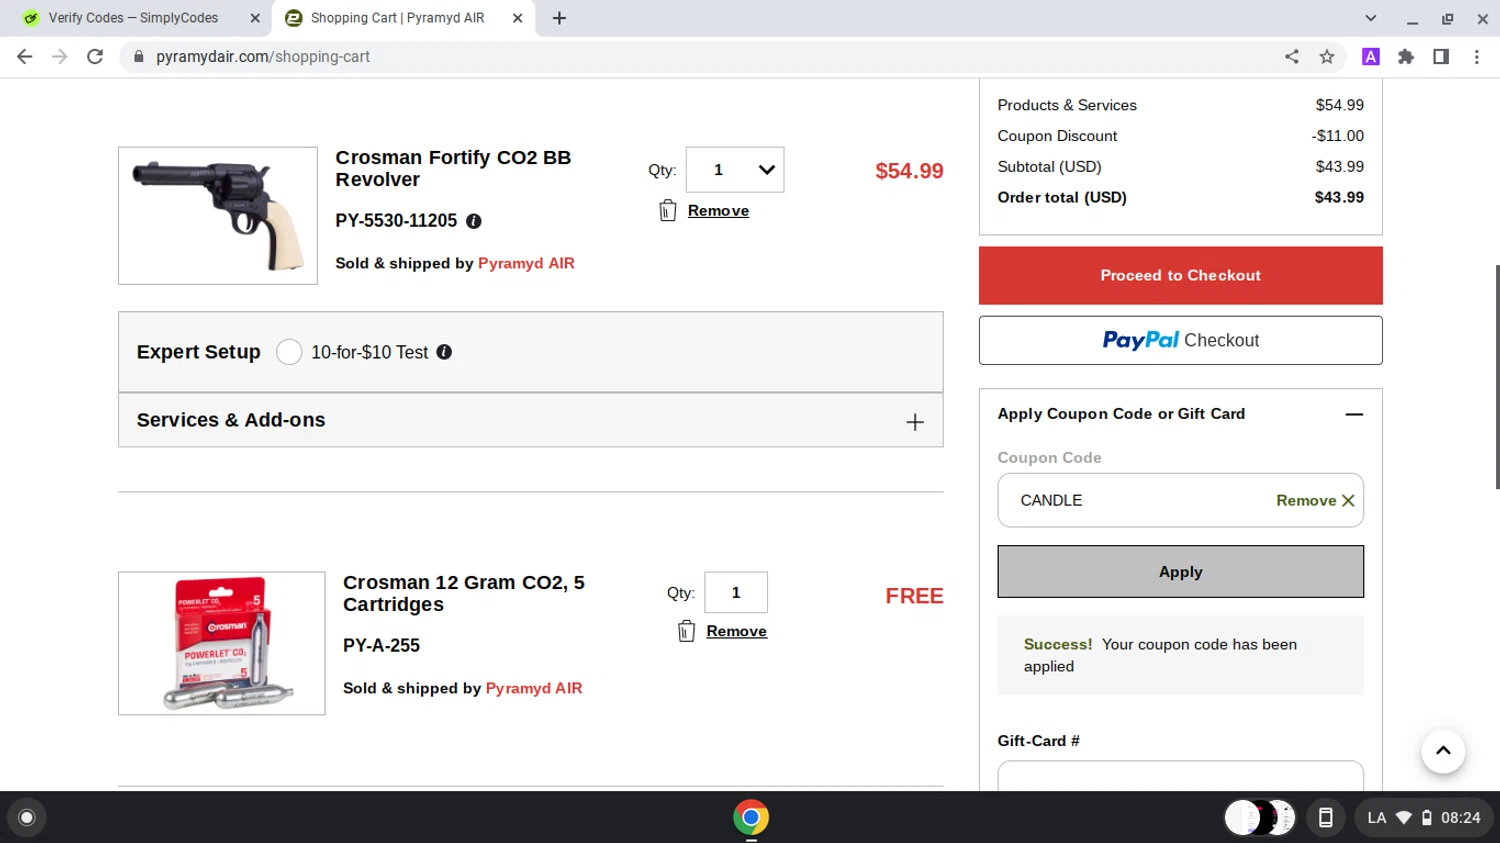
Task: Click the browser forward arrow
Action: tap(60, 57)
